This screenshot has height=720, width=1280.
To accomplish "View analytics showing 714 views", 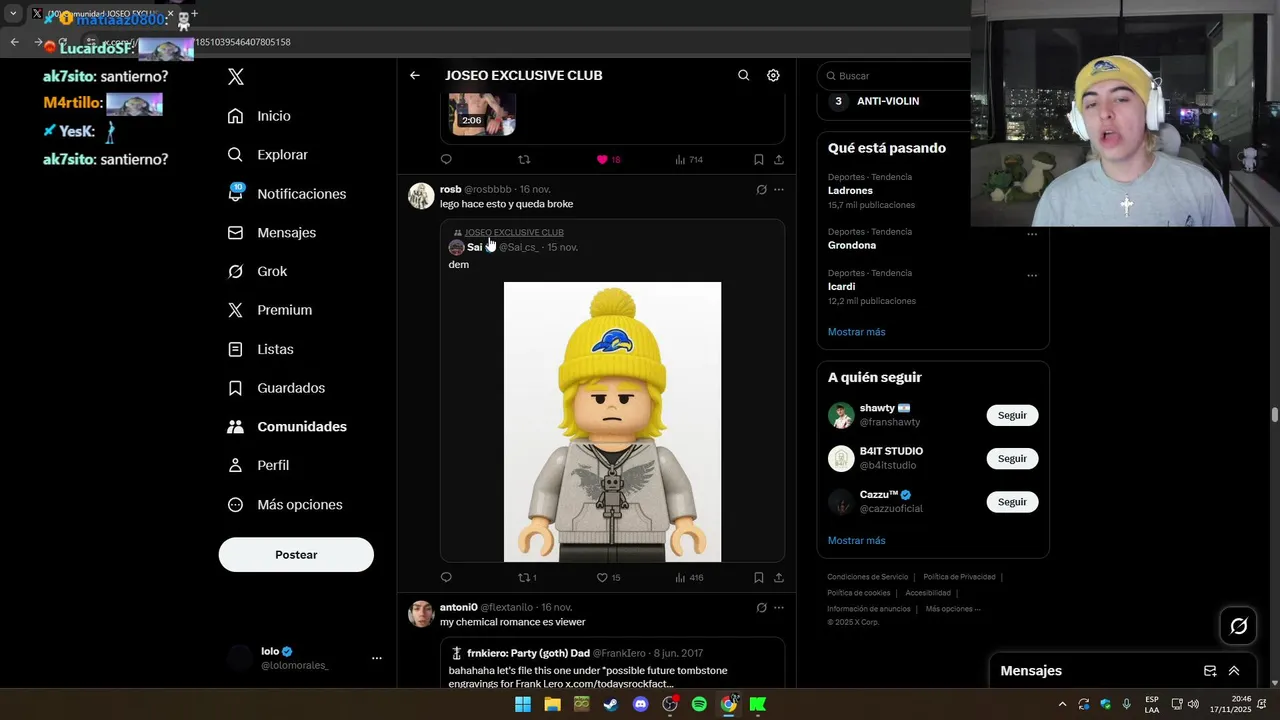I will pyautogui.click(x=689, y=159).
